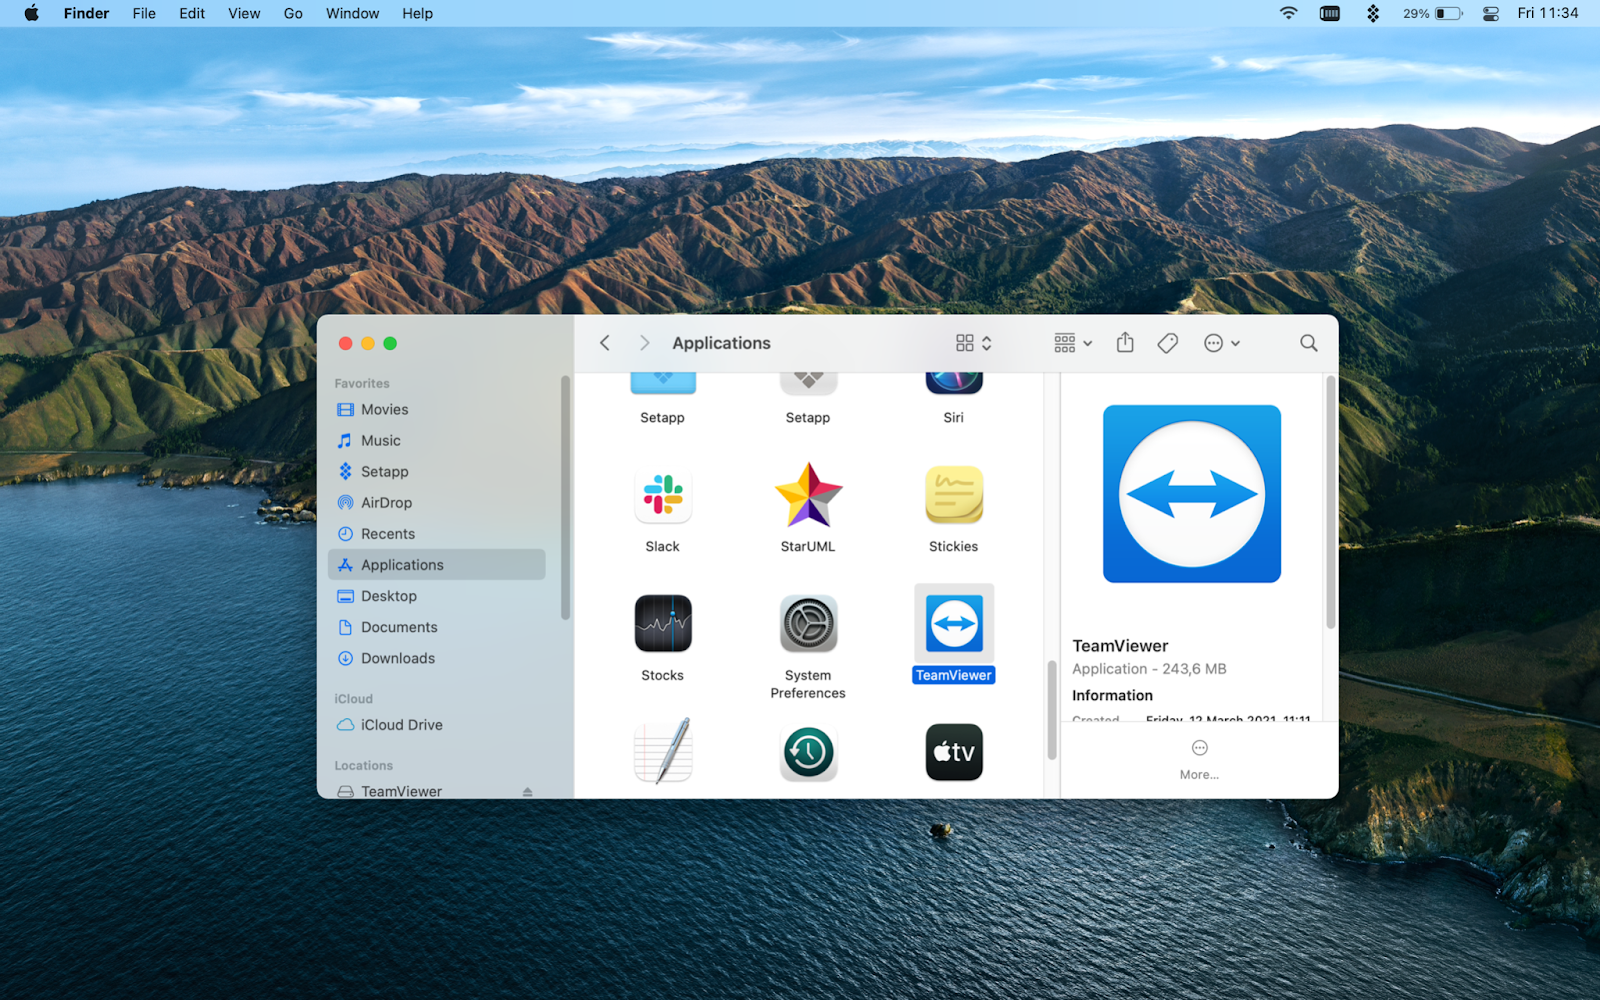Open Documents in the sidebar
This screenshot has height=1000, width=1600.
click(x=437, y=627)
